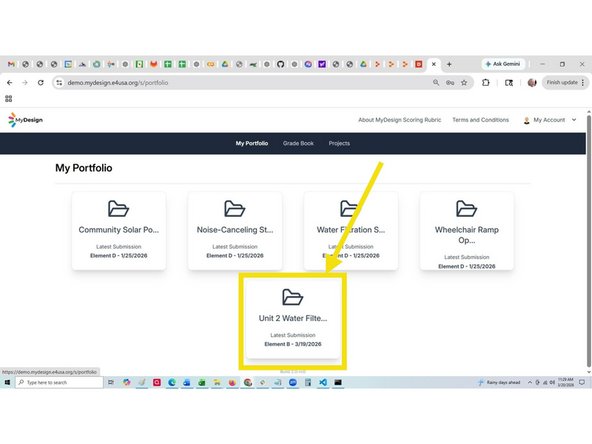Open Microsoft Edge from taskbar
Screen dimensions: 592x444
[x=172, y=382]
